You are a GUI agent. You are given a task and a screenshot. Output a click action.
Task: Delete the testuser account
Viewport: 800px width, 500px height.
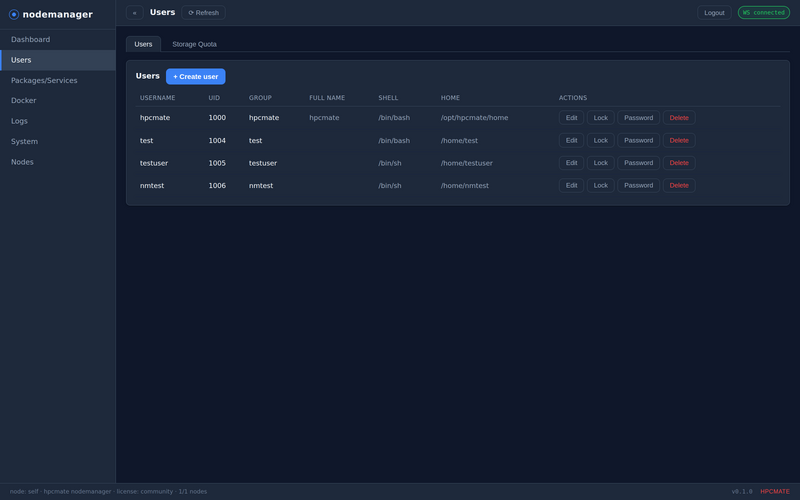click(679, 163)
